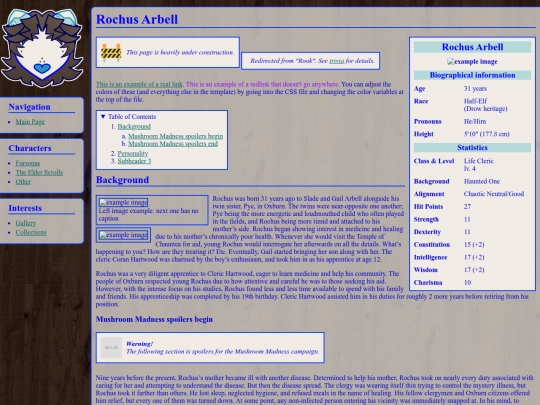Click the Navigation sidebar heading
Screen dimensions: 540x405
click(x=29, y=107)
